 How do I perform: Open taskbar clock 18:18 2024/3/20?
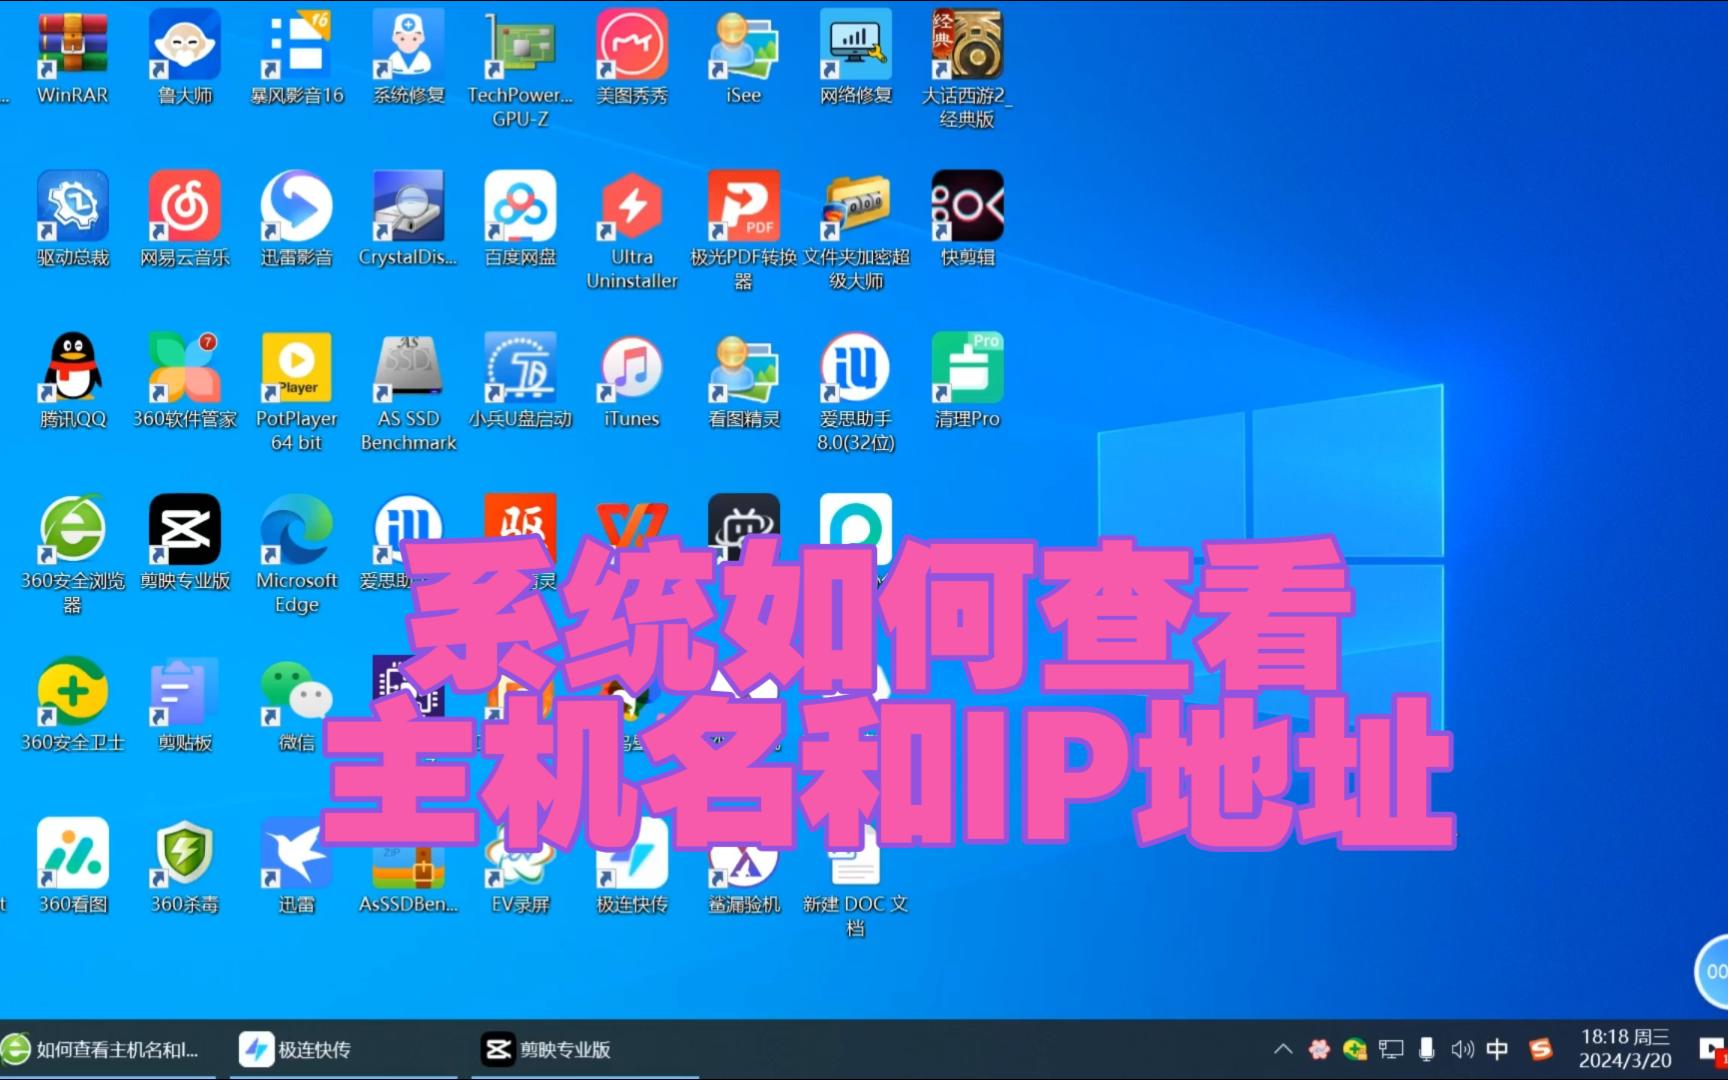pyautogui.click(x=1625, y=1049)
